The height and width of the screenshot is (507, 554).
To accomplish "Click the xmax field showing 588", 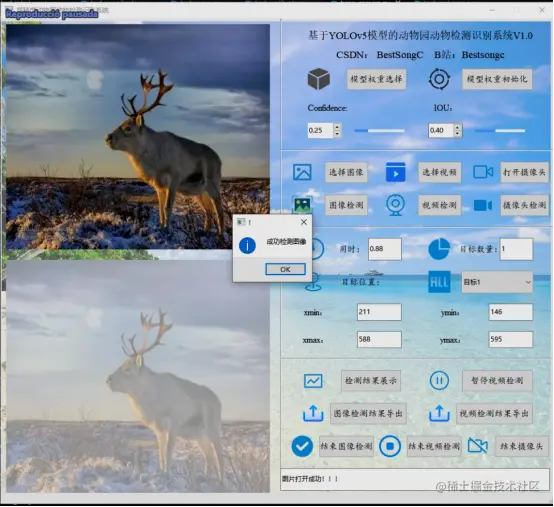I will [x=379, y=340].
